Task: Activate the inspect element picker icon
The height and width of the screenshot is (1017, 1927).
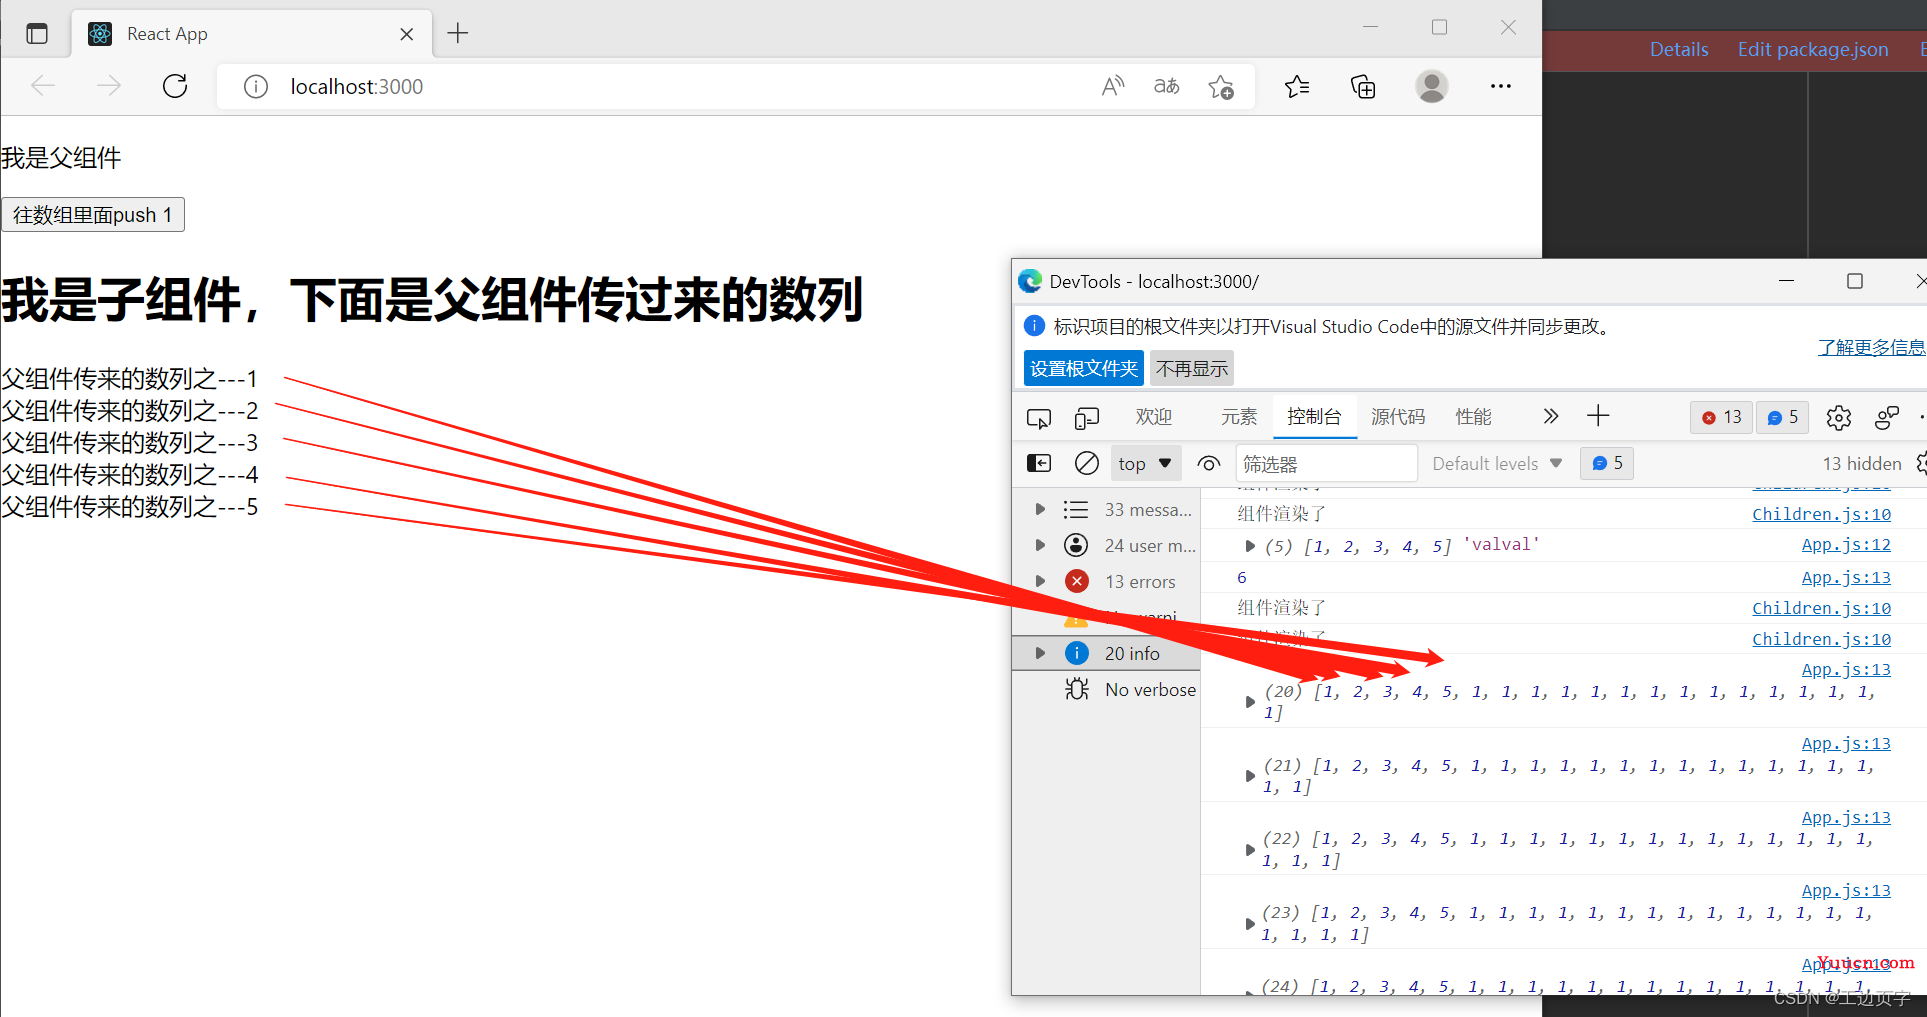Action: coord(1039,418)
